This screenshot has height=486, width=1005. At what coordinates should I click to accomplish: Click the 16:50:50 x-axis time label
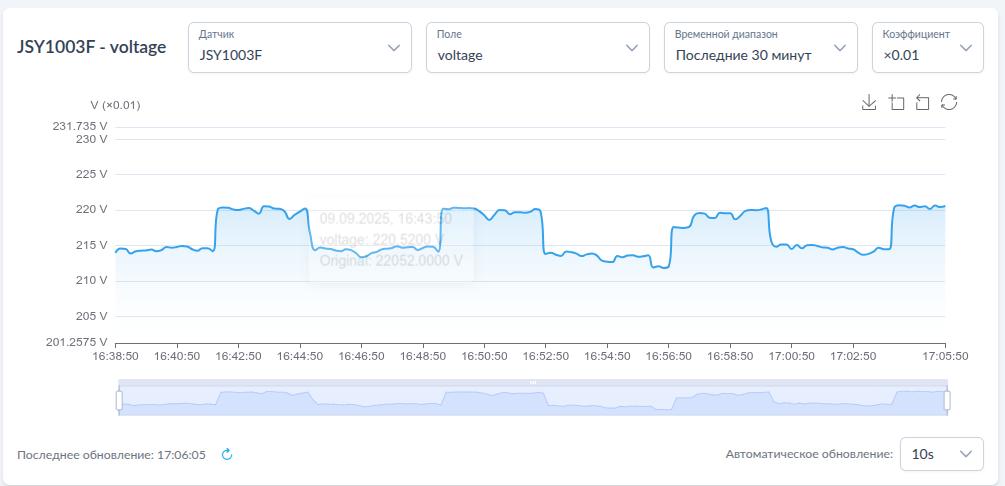[484, 356]
